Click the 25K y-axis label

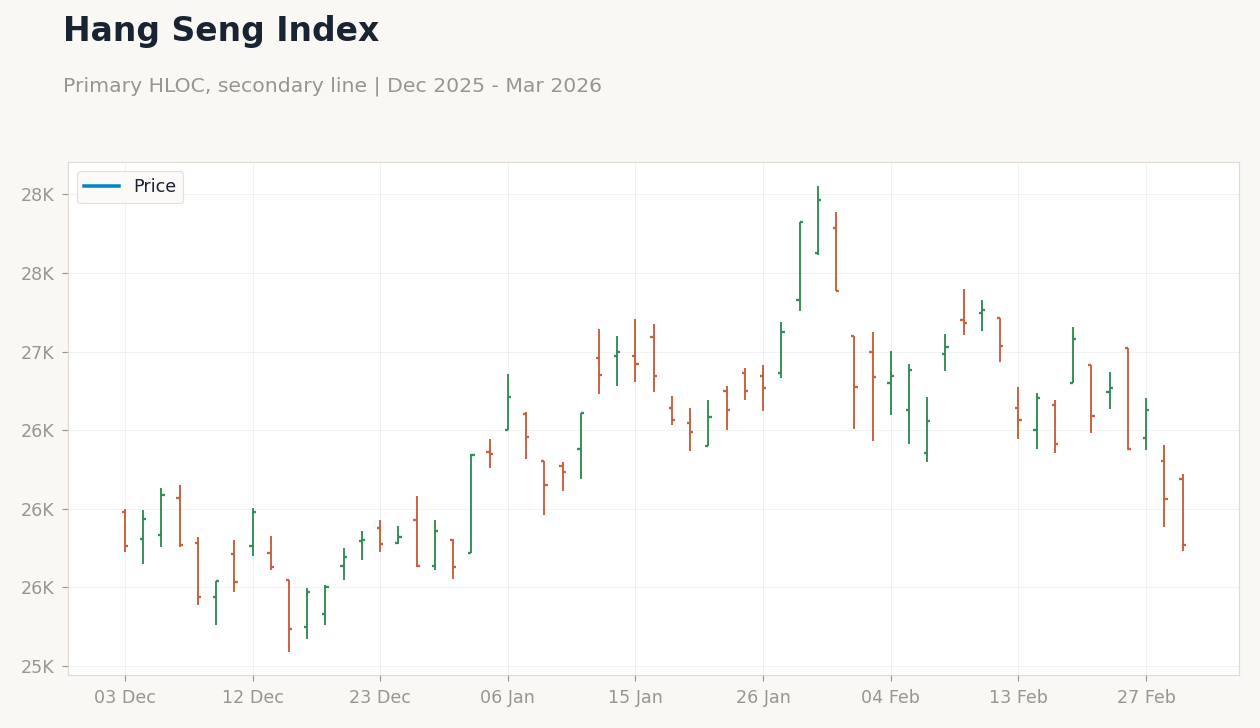click(44, 667)
